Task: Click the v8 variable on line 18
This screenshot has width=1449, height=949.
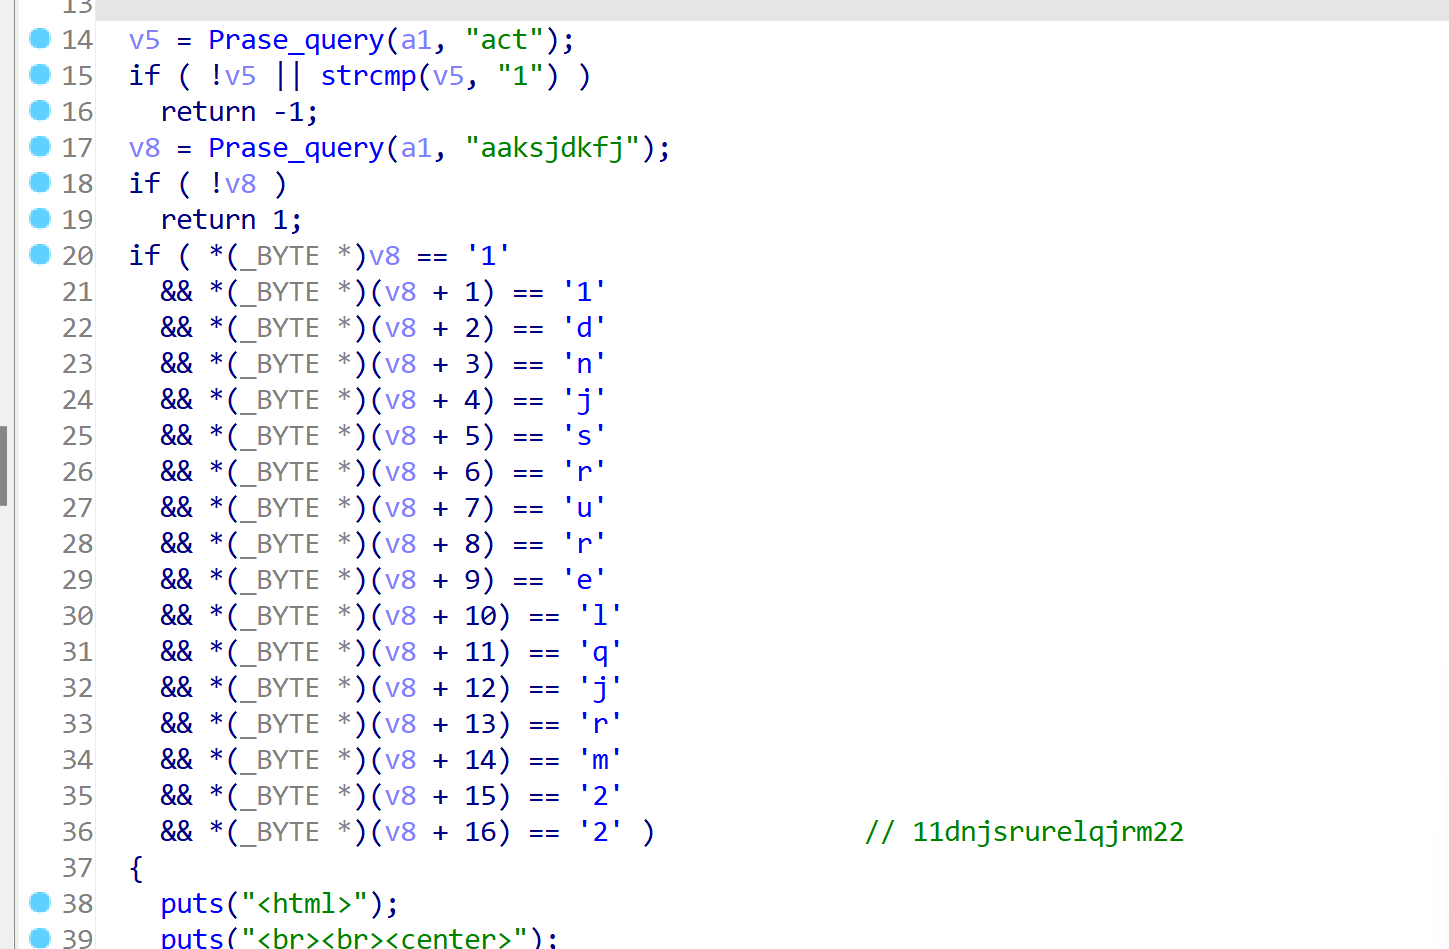Action: tap(240, 184)
